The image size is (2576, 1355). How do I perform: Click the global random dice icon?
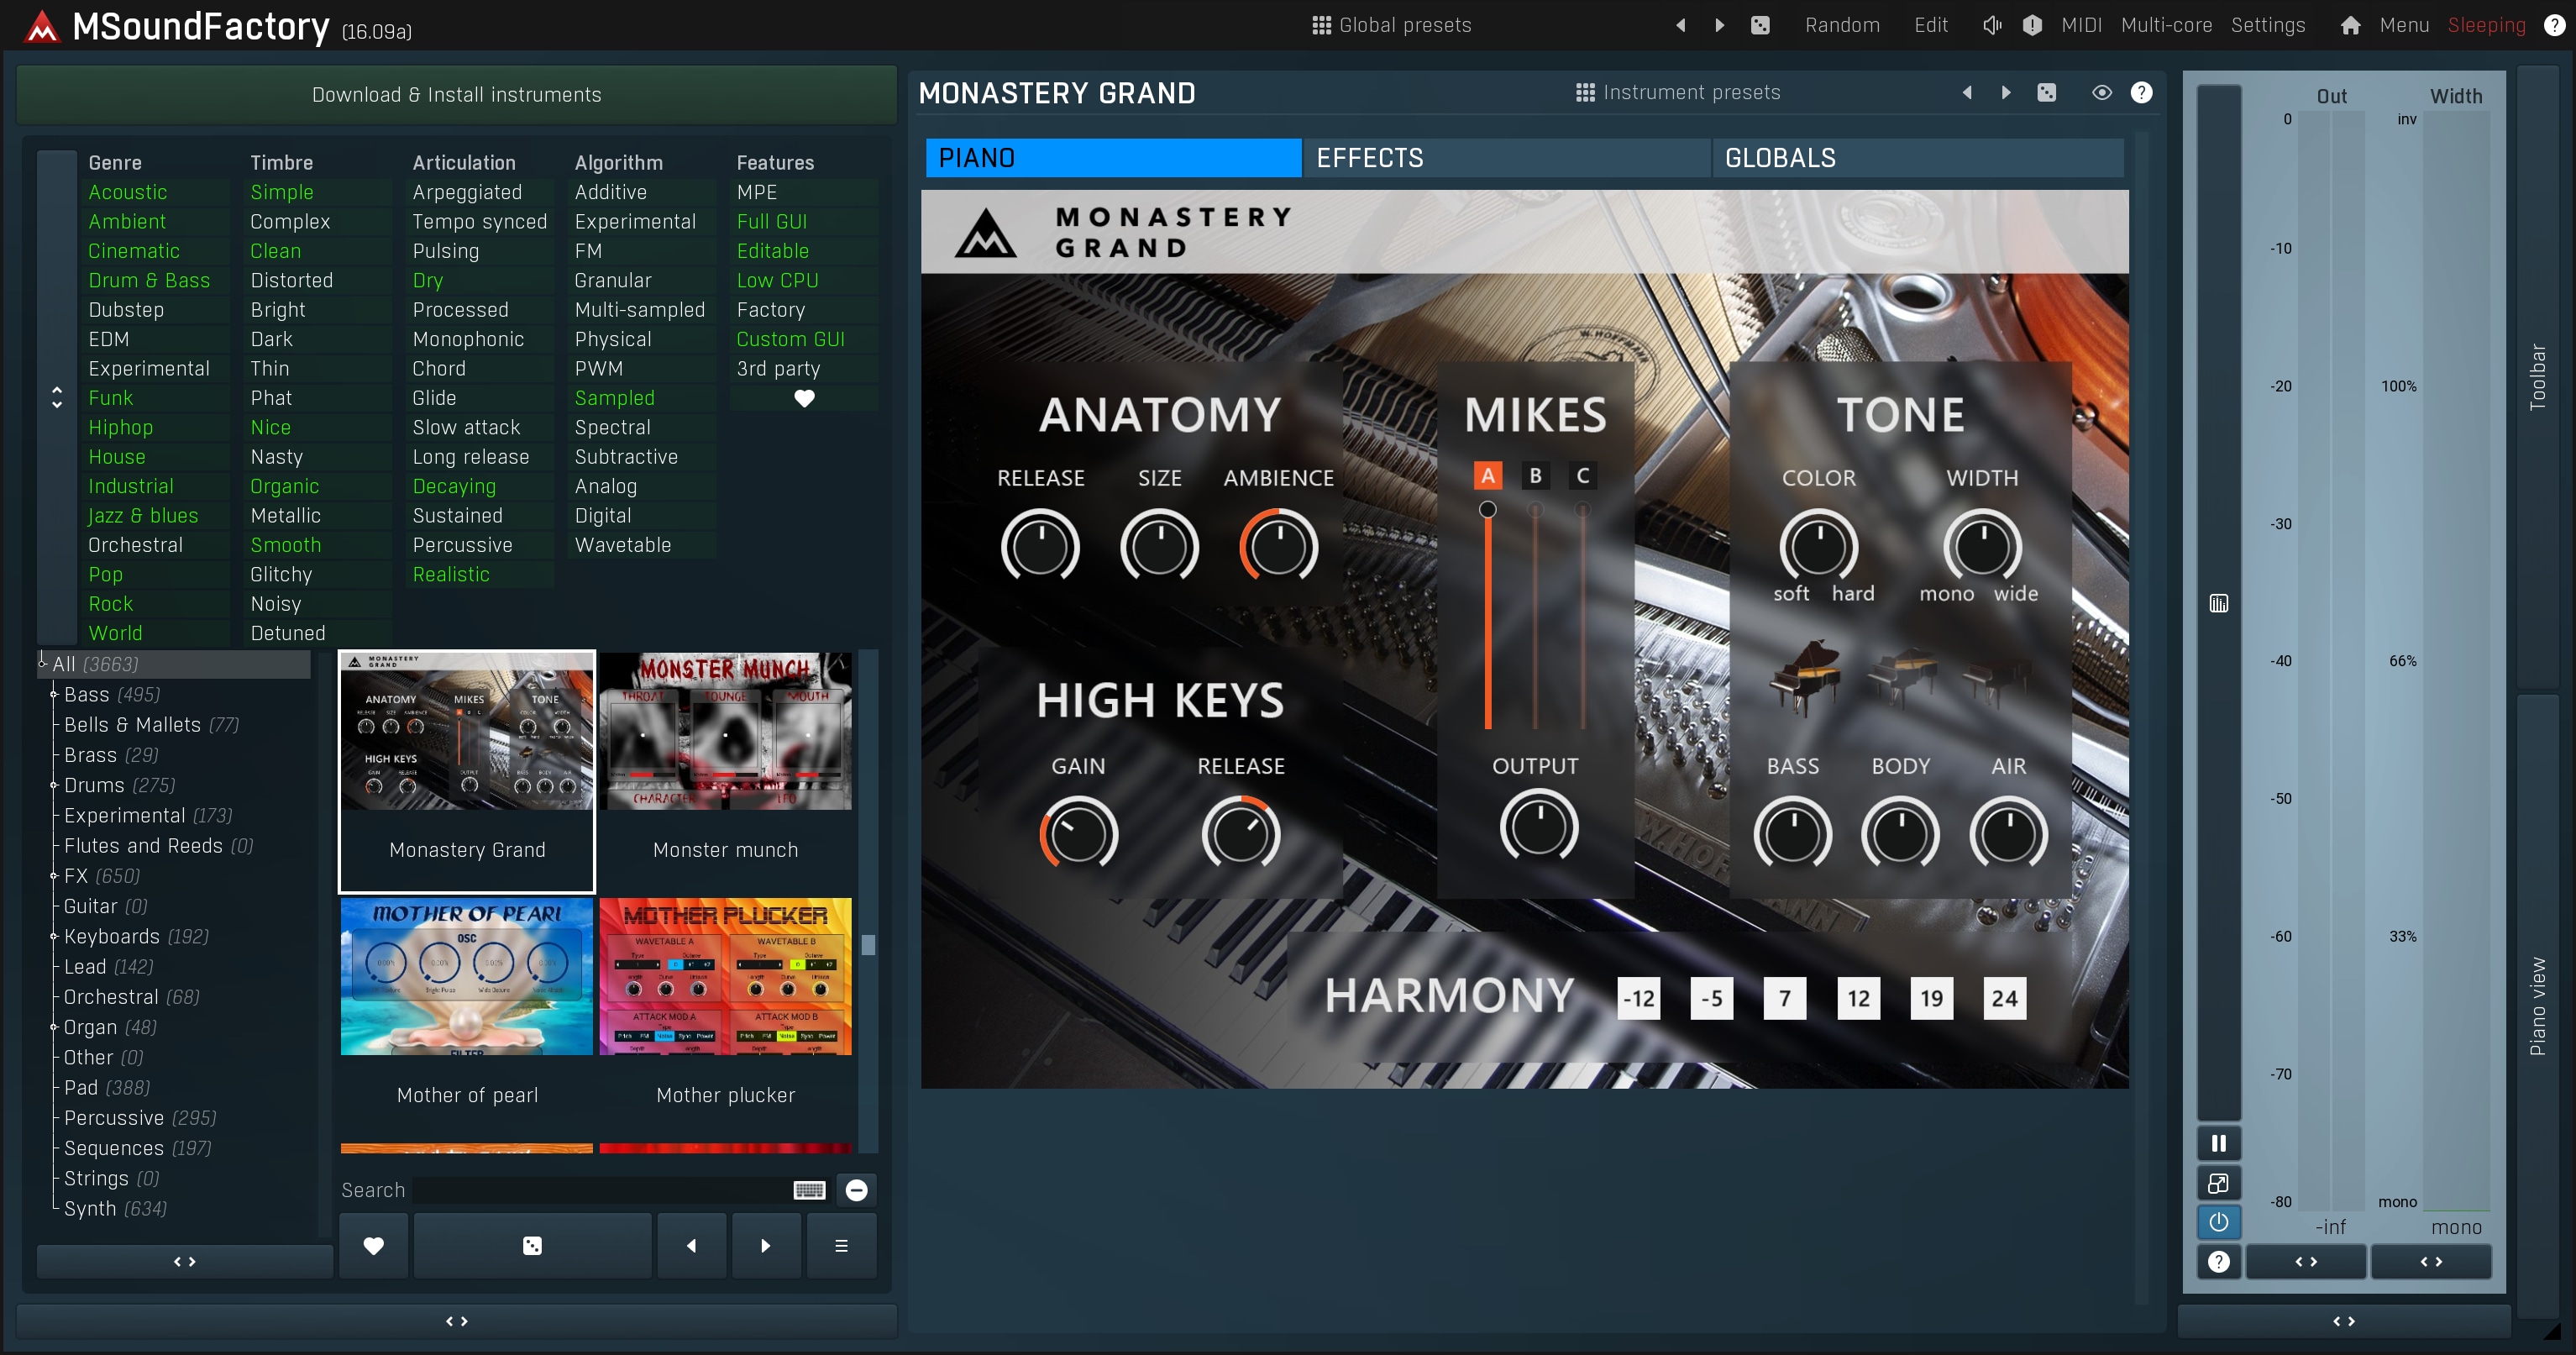click(1760, 25)
